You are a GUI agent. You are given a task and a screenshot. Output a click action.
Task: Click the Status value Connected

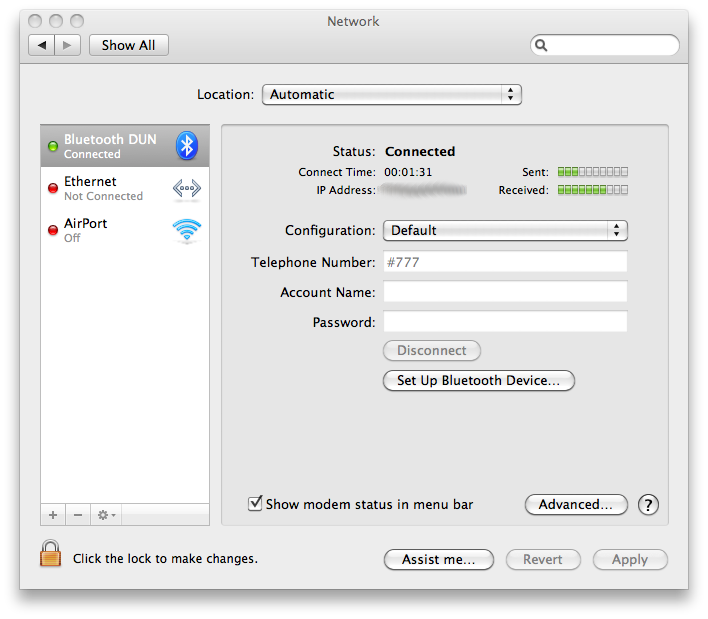(x=420, y=151)
